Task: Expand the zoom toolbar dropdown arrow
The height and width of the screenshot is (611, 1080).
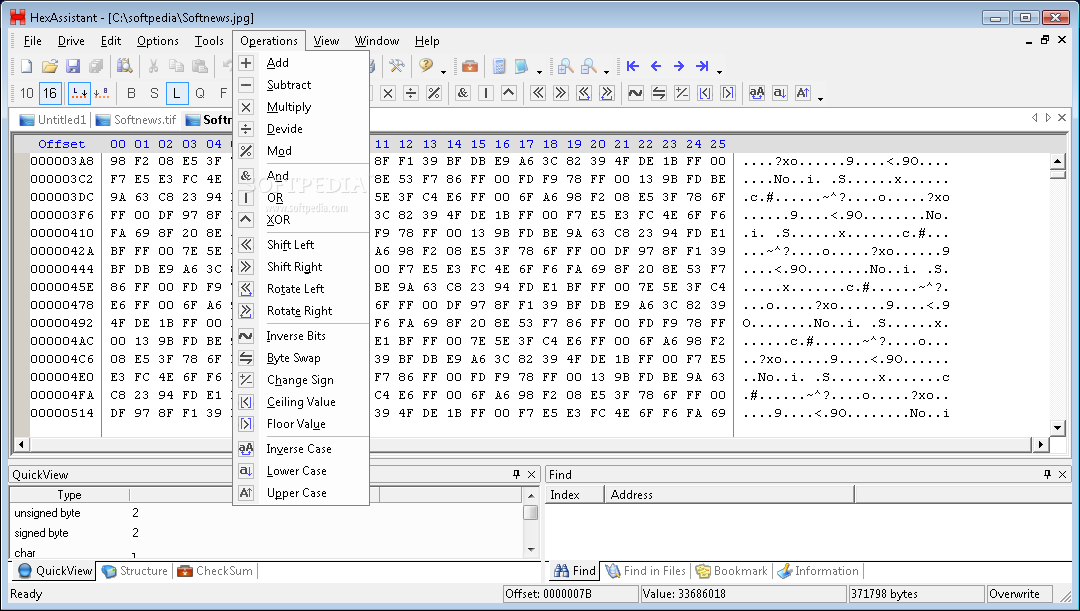Action: tap(606, 71)
